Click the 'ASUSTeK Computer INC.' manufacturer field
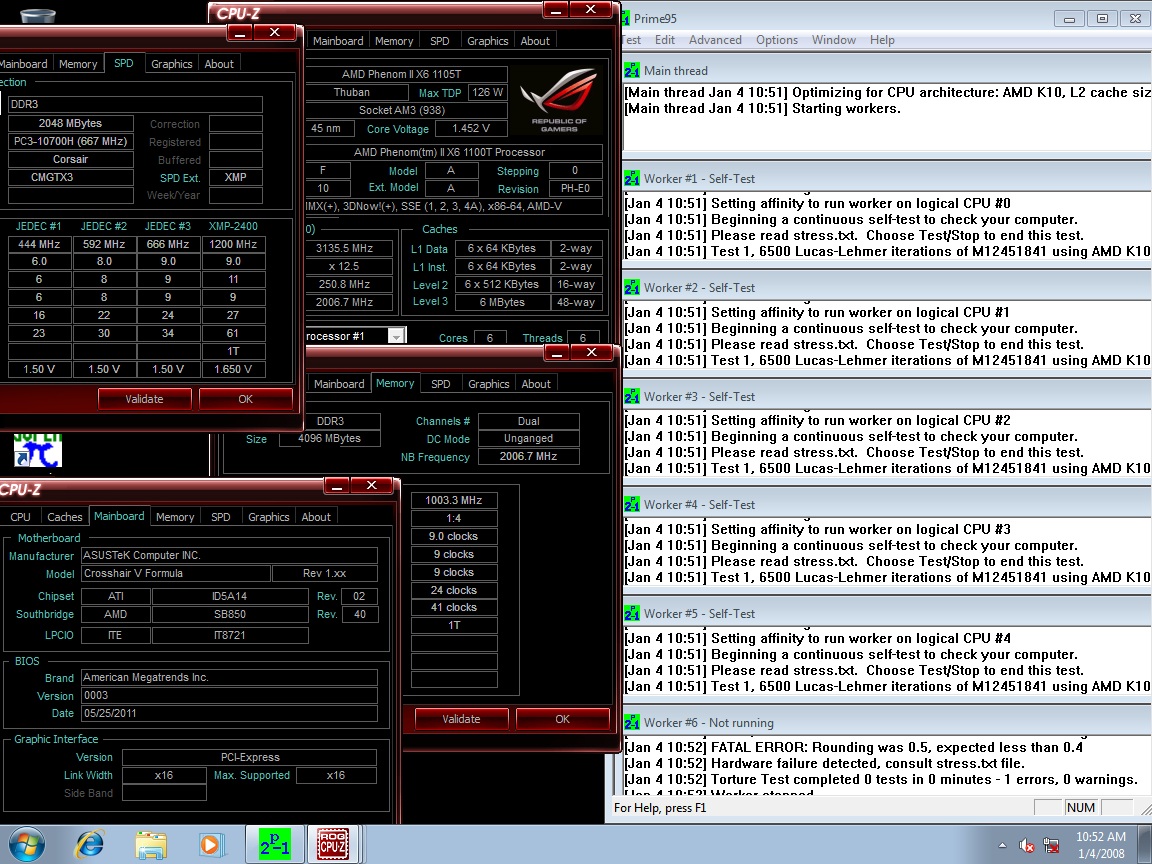 (x=229, y=555)
